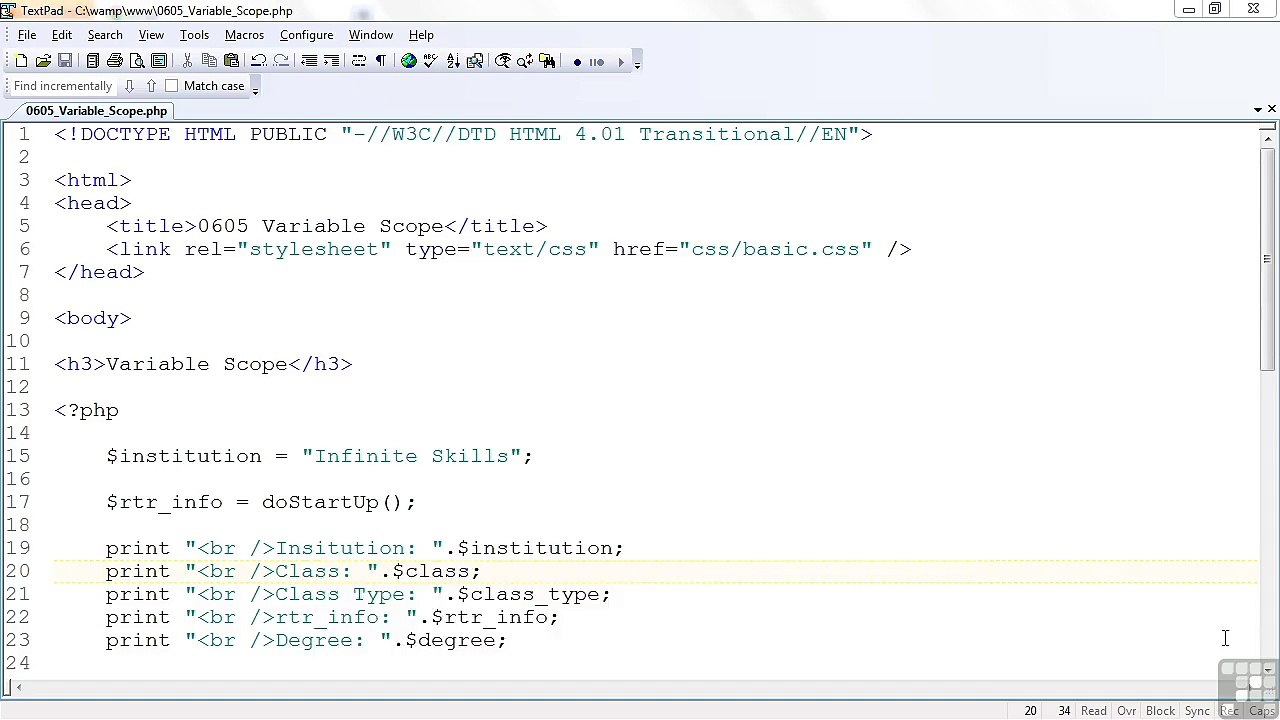
Task: Select the 0605_Variable_Scope.php document tab
Action: pyautogui.click(x=96, y=111)
